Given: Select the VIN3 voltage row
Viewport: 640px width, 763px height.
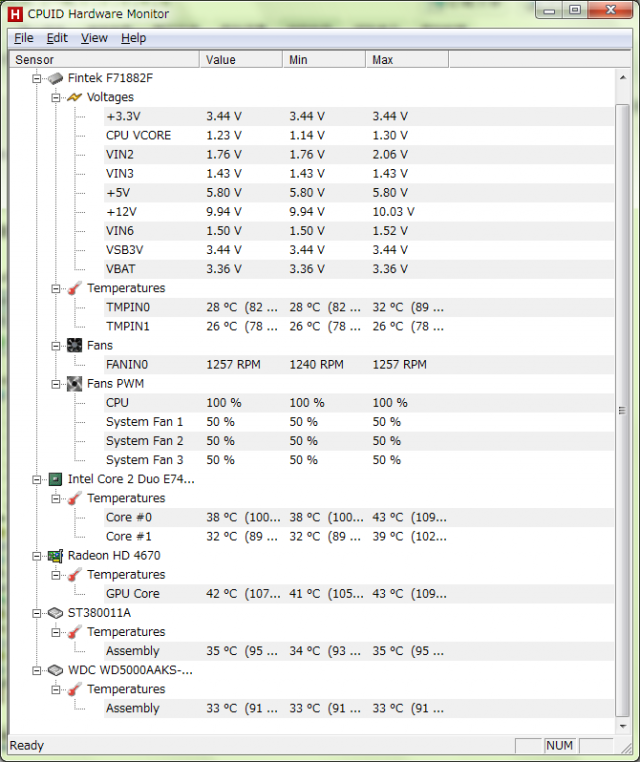Looking at the screenshot, I should point(359,174).
